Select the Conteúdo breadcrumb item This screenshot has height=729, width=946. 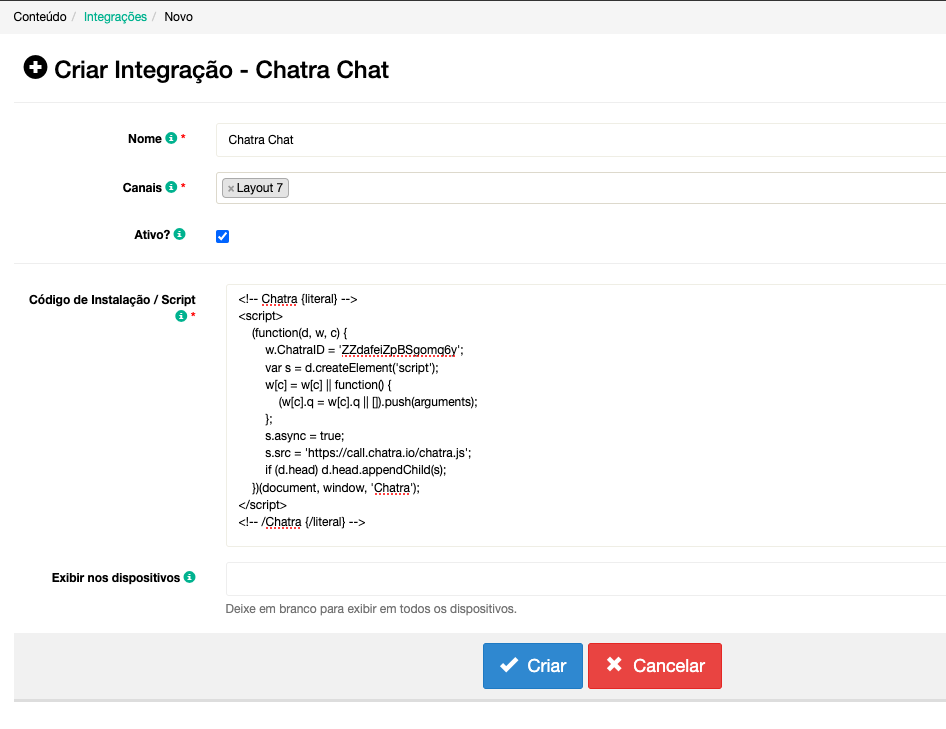coord(40,17)
